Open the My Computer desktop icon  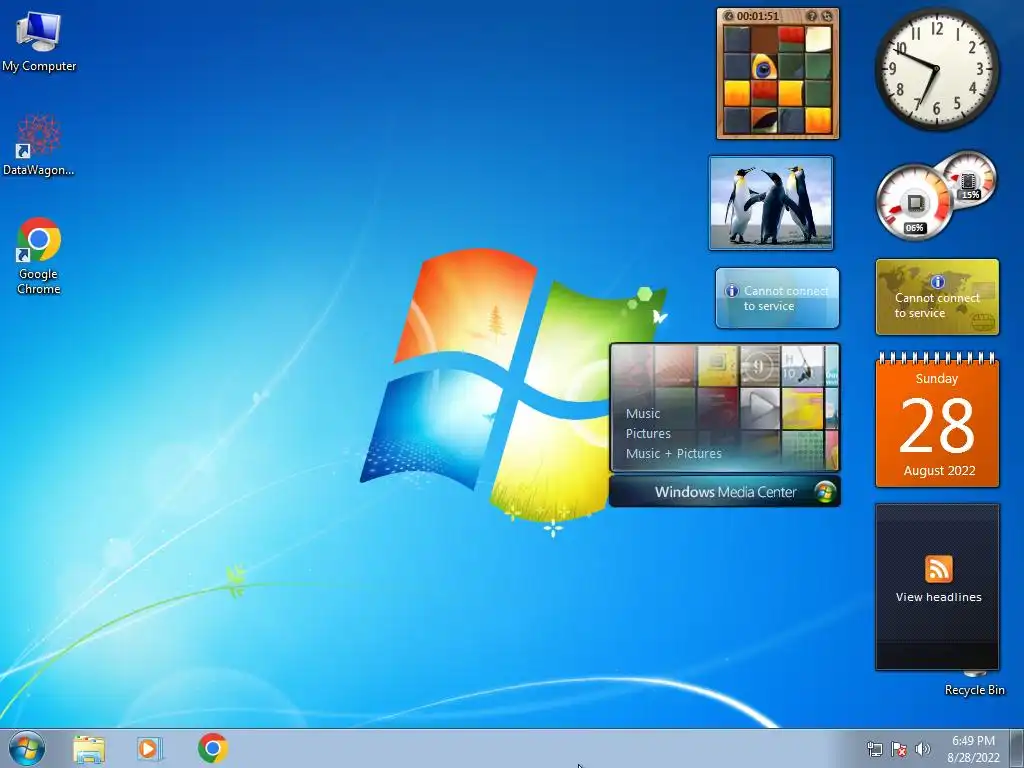39,40
